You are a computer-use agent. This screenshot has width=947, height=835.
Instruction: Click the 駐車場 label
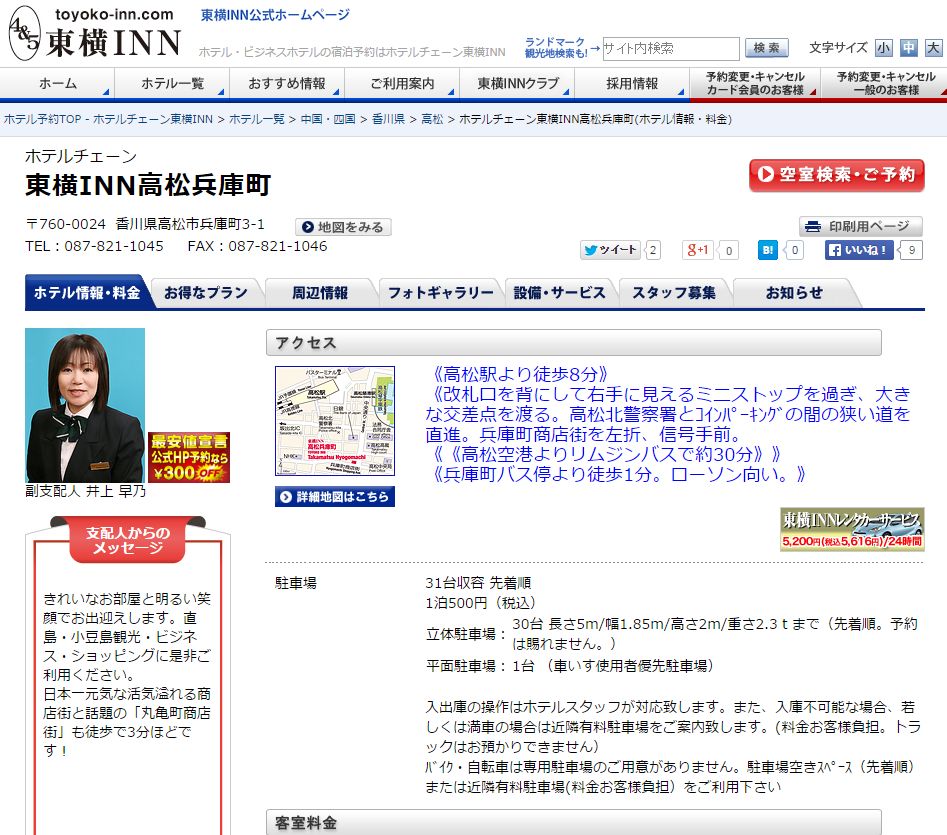(x=296, y=583)
